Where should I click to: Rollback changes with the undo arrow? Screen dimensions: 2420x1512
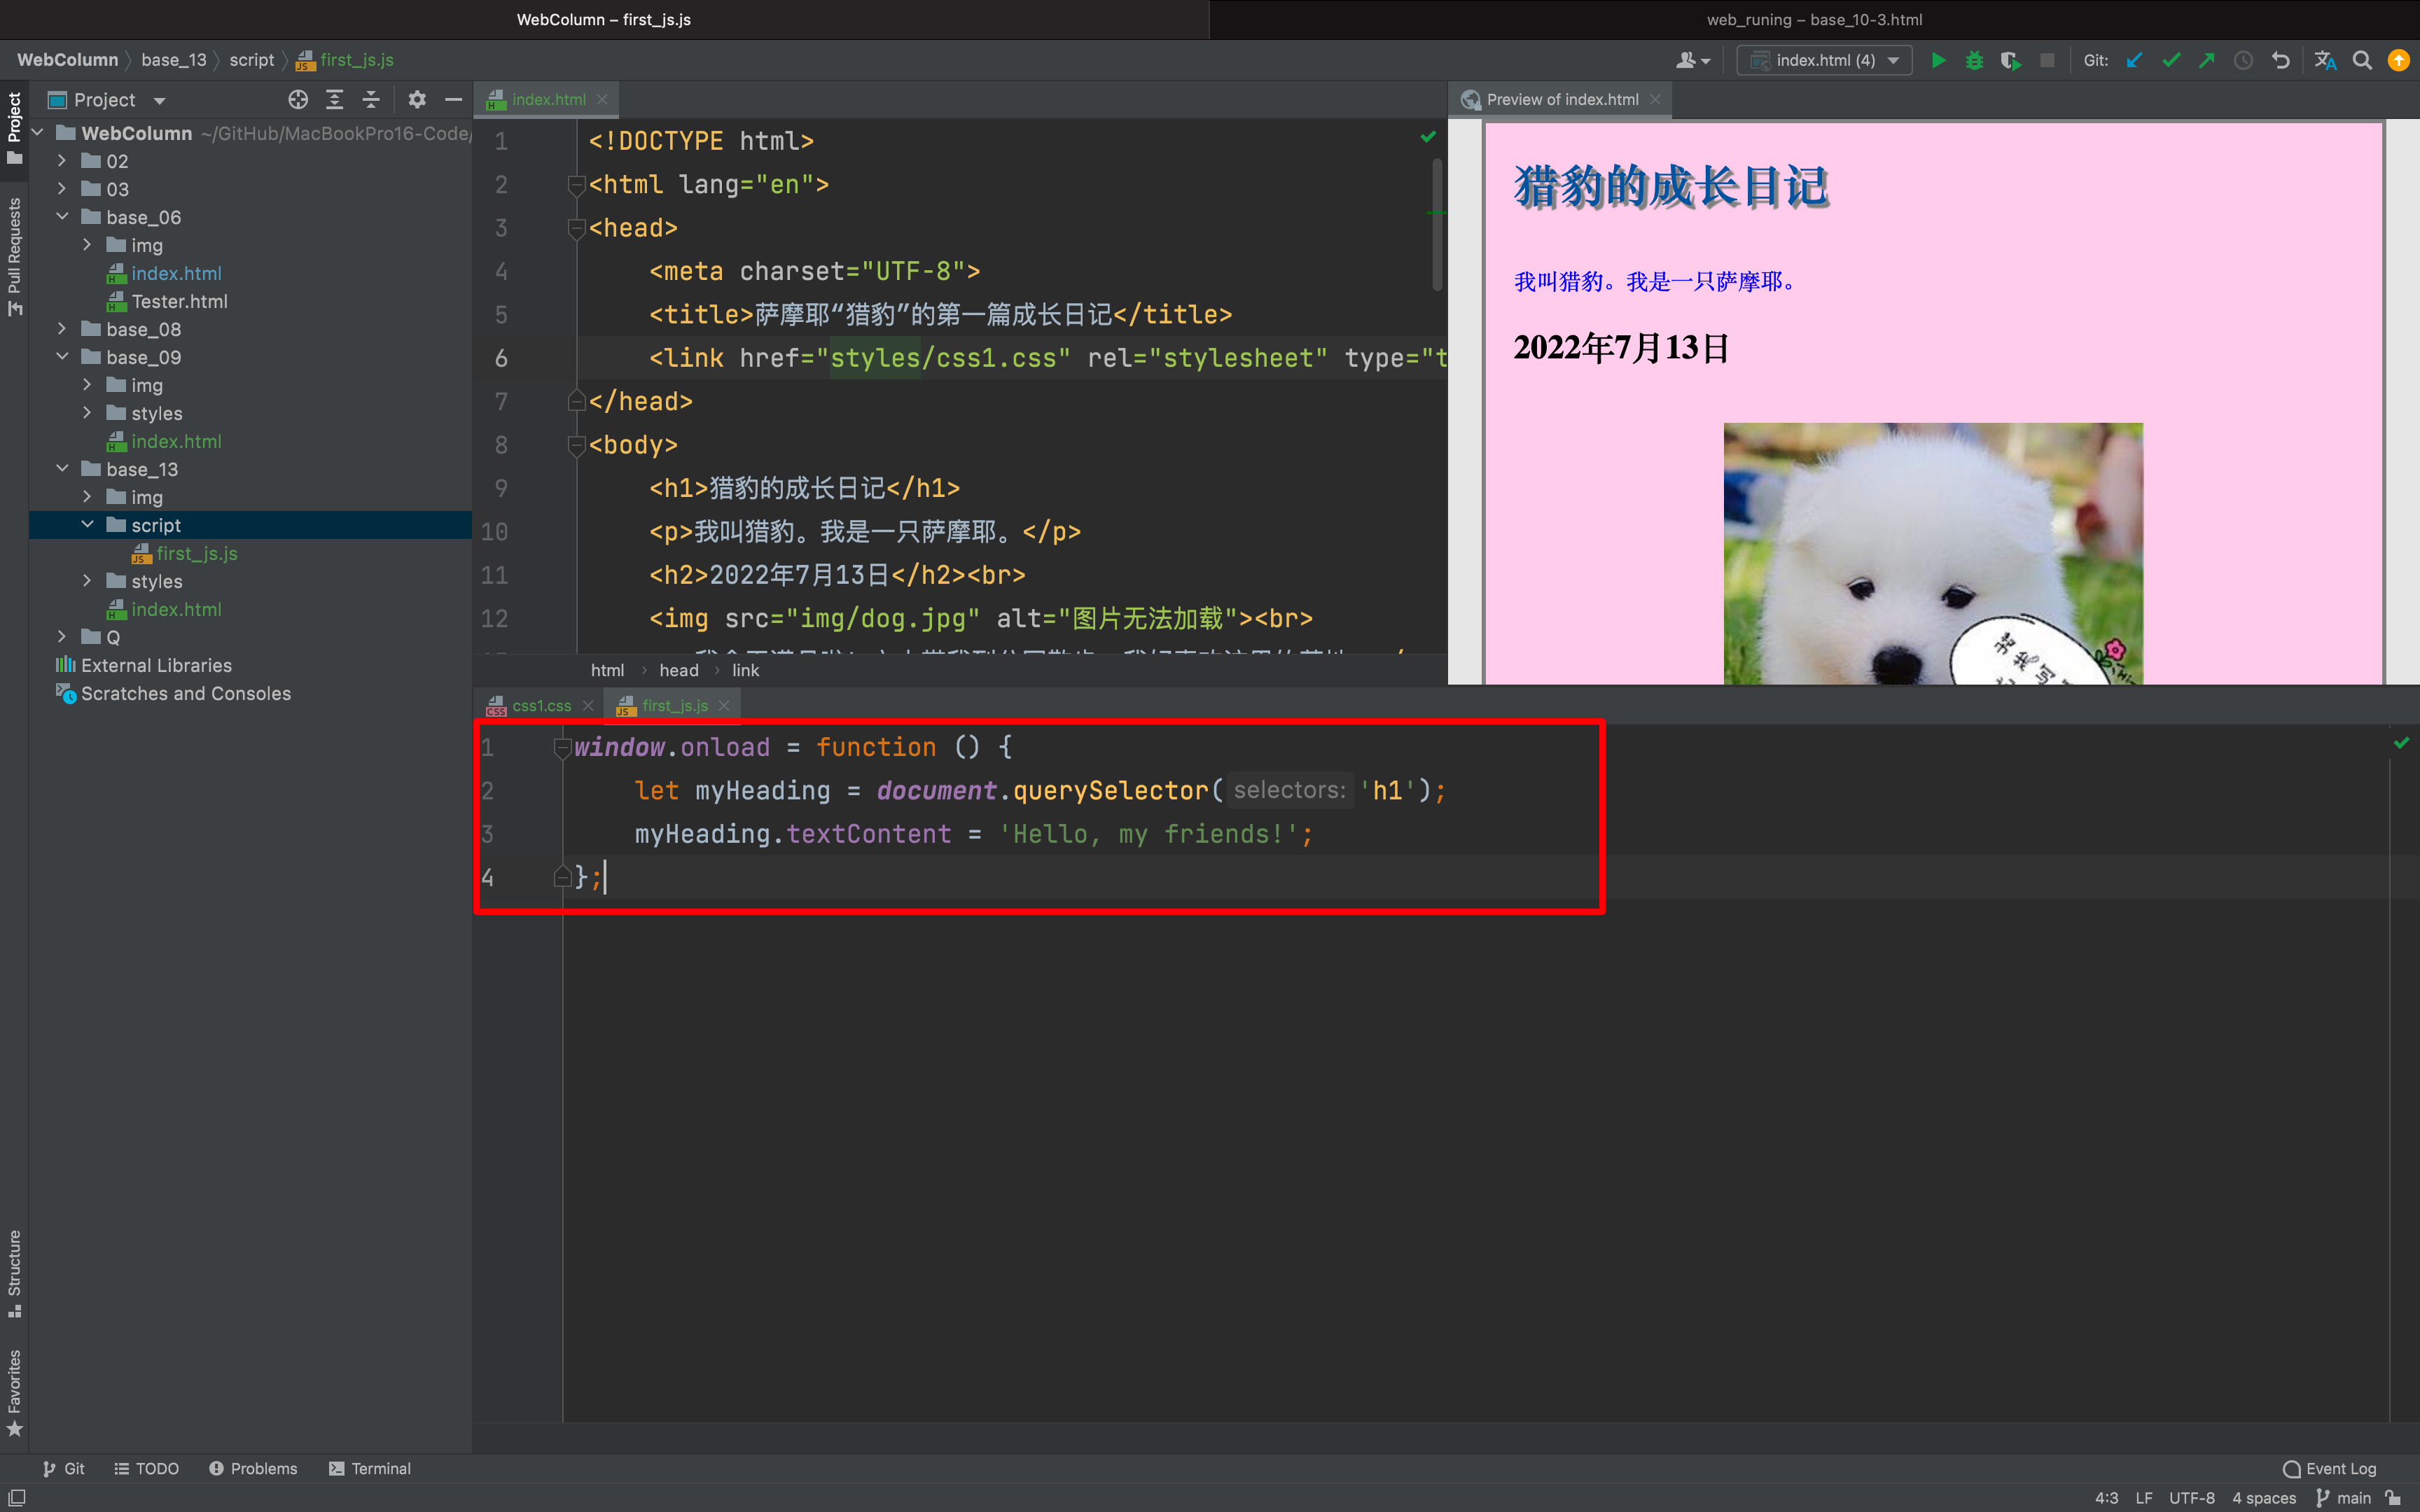pos(2280,60)
